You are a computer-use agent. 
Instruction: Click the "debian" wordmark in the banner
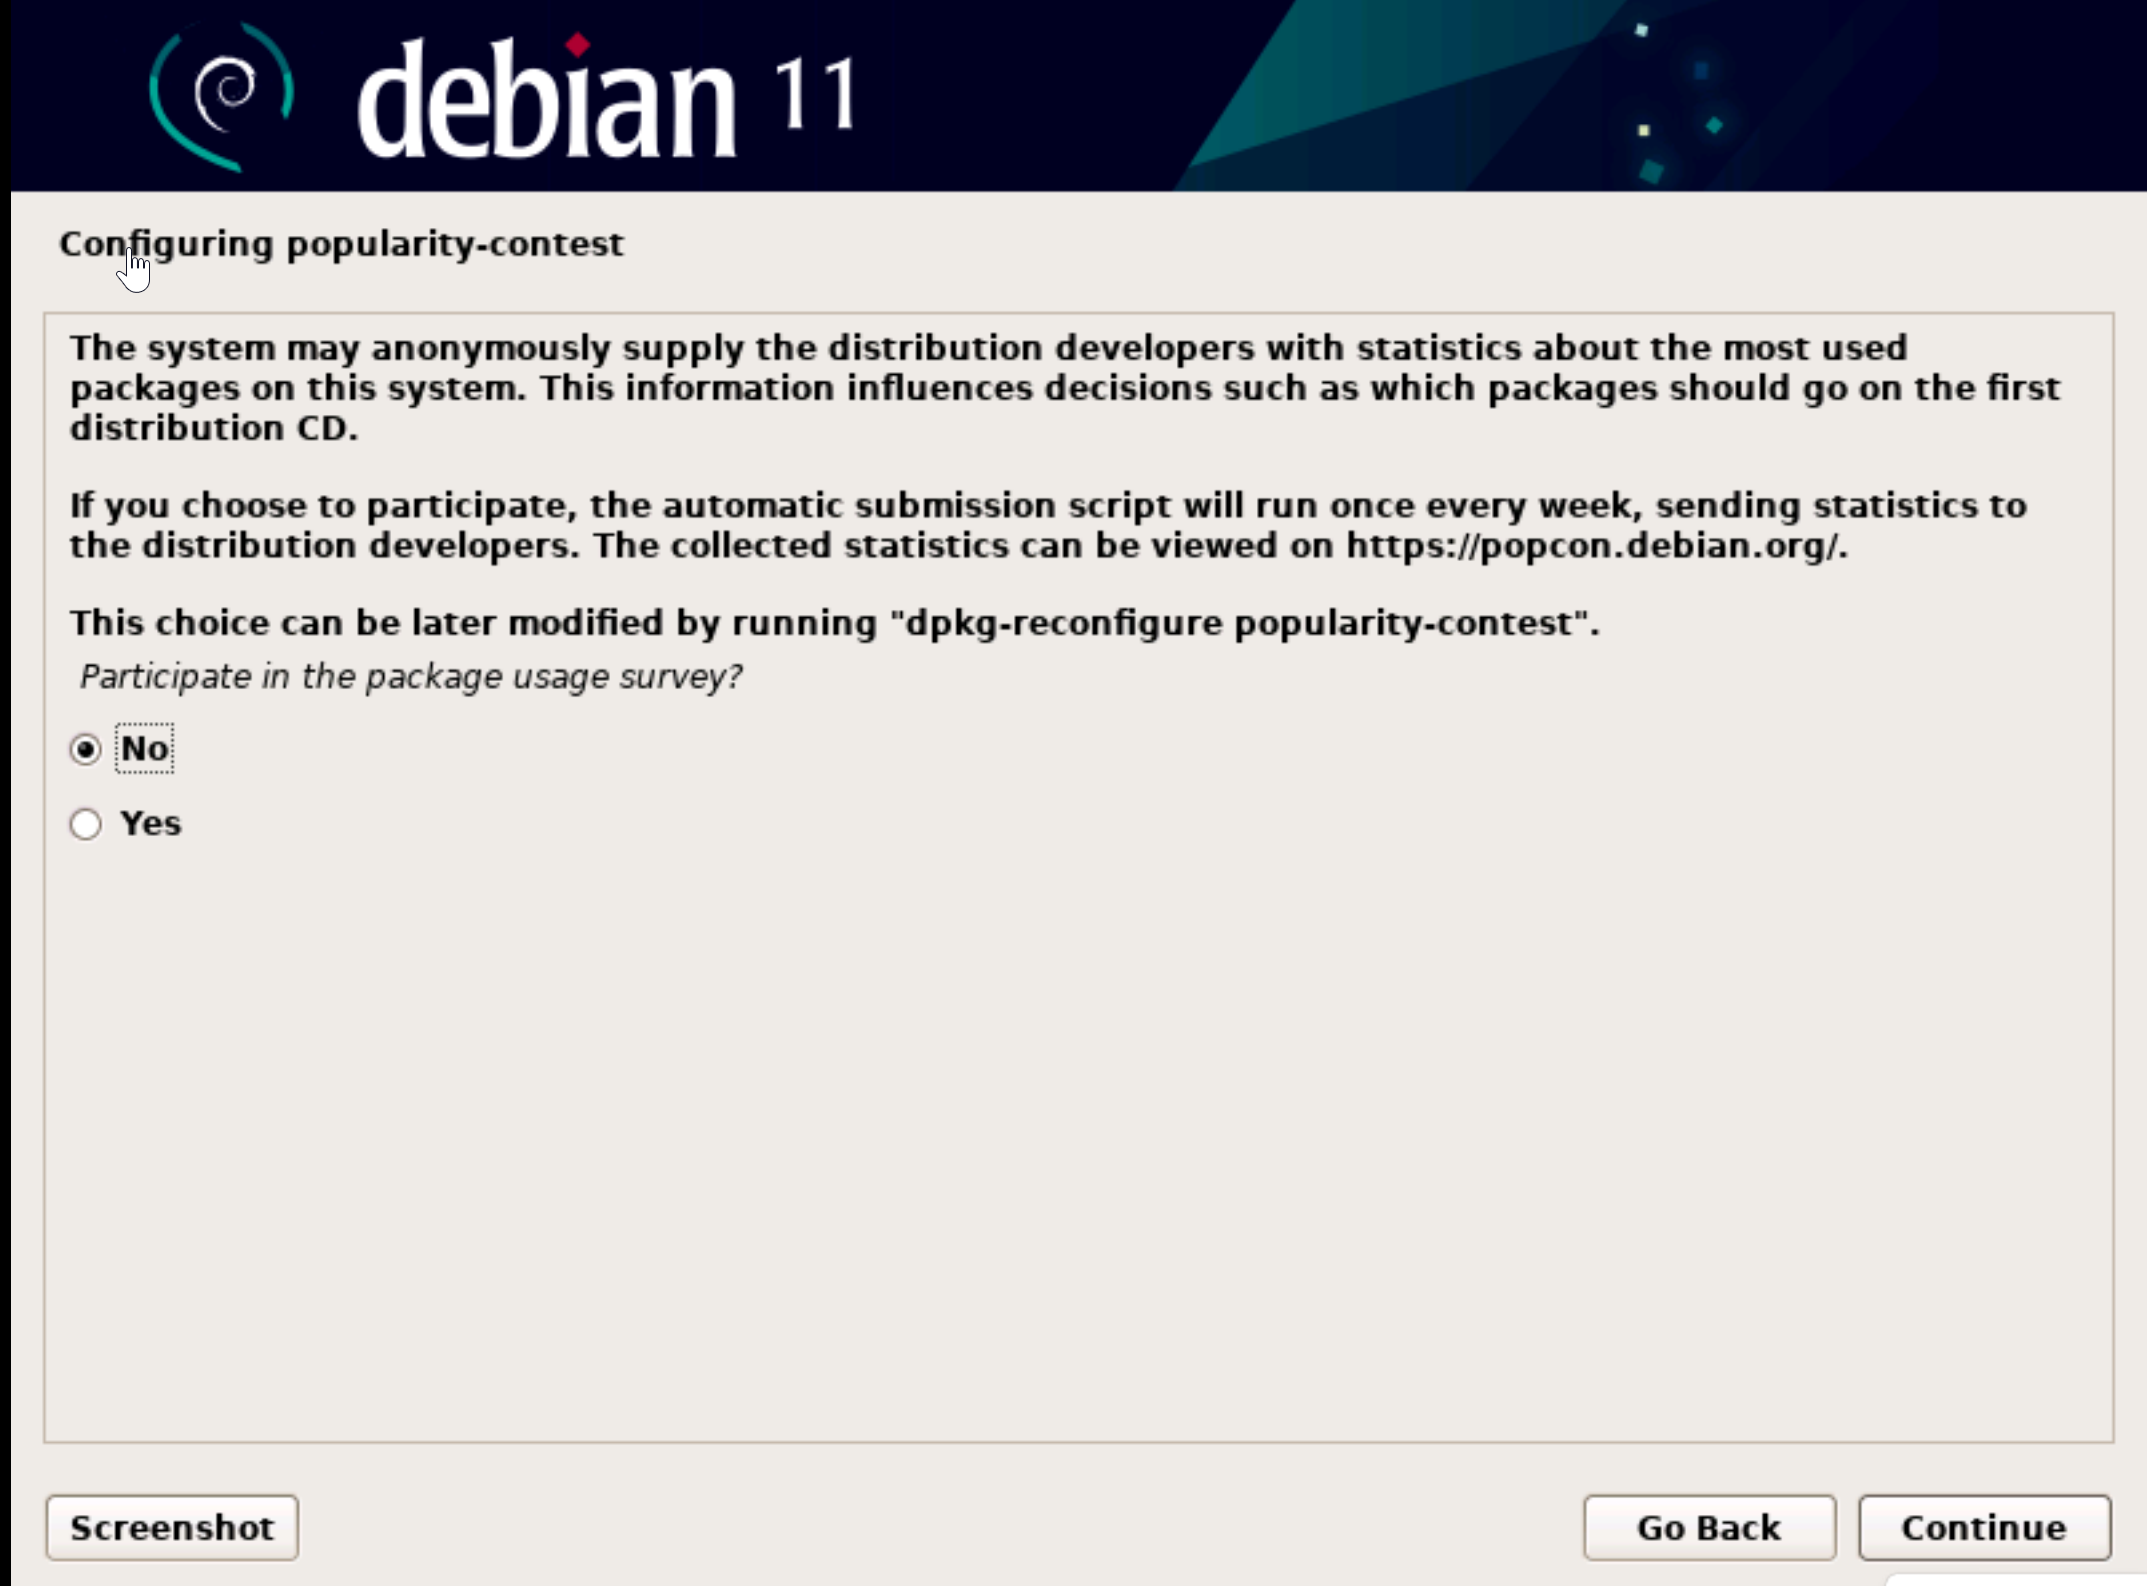click(x=547, y=98)
